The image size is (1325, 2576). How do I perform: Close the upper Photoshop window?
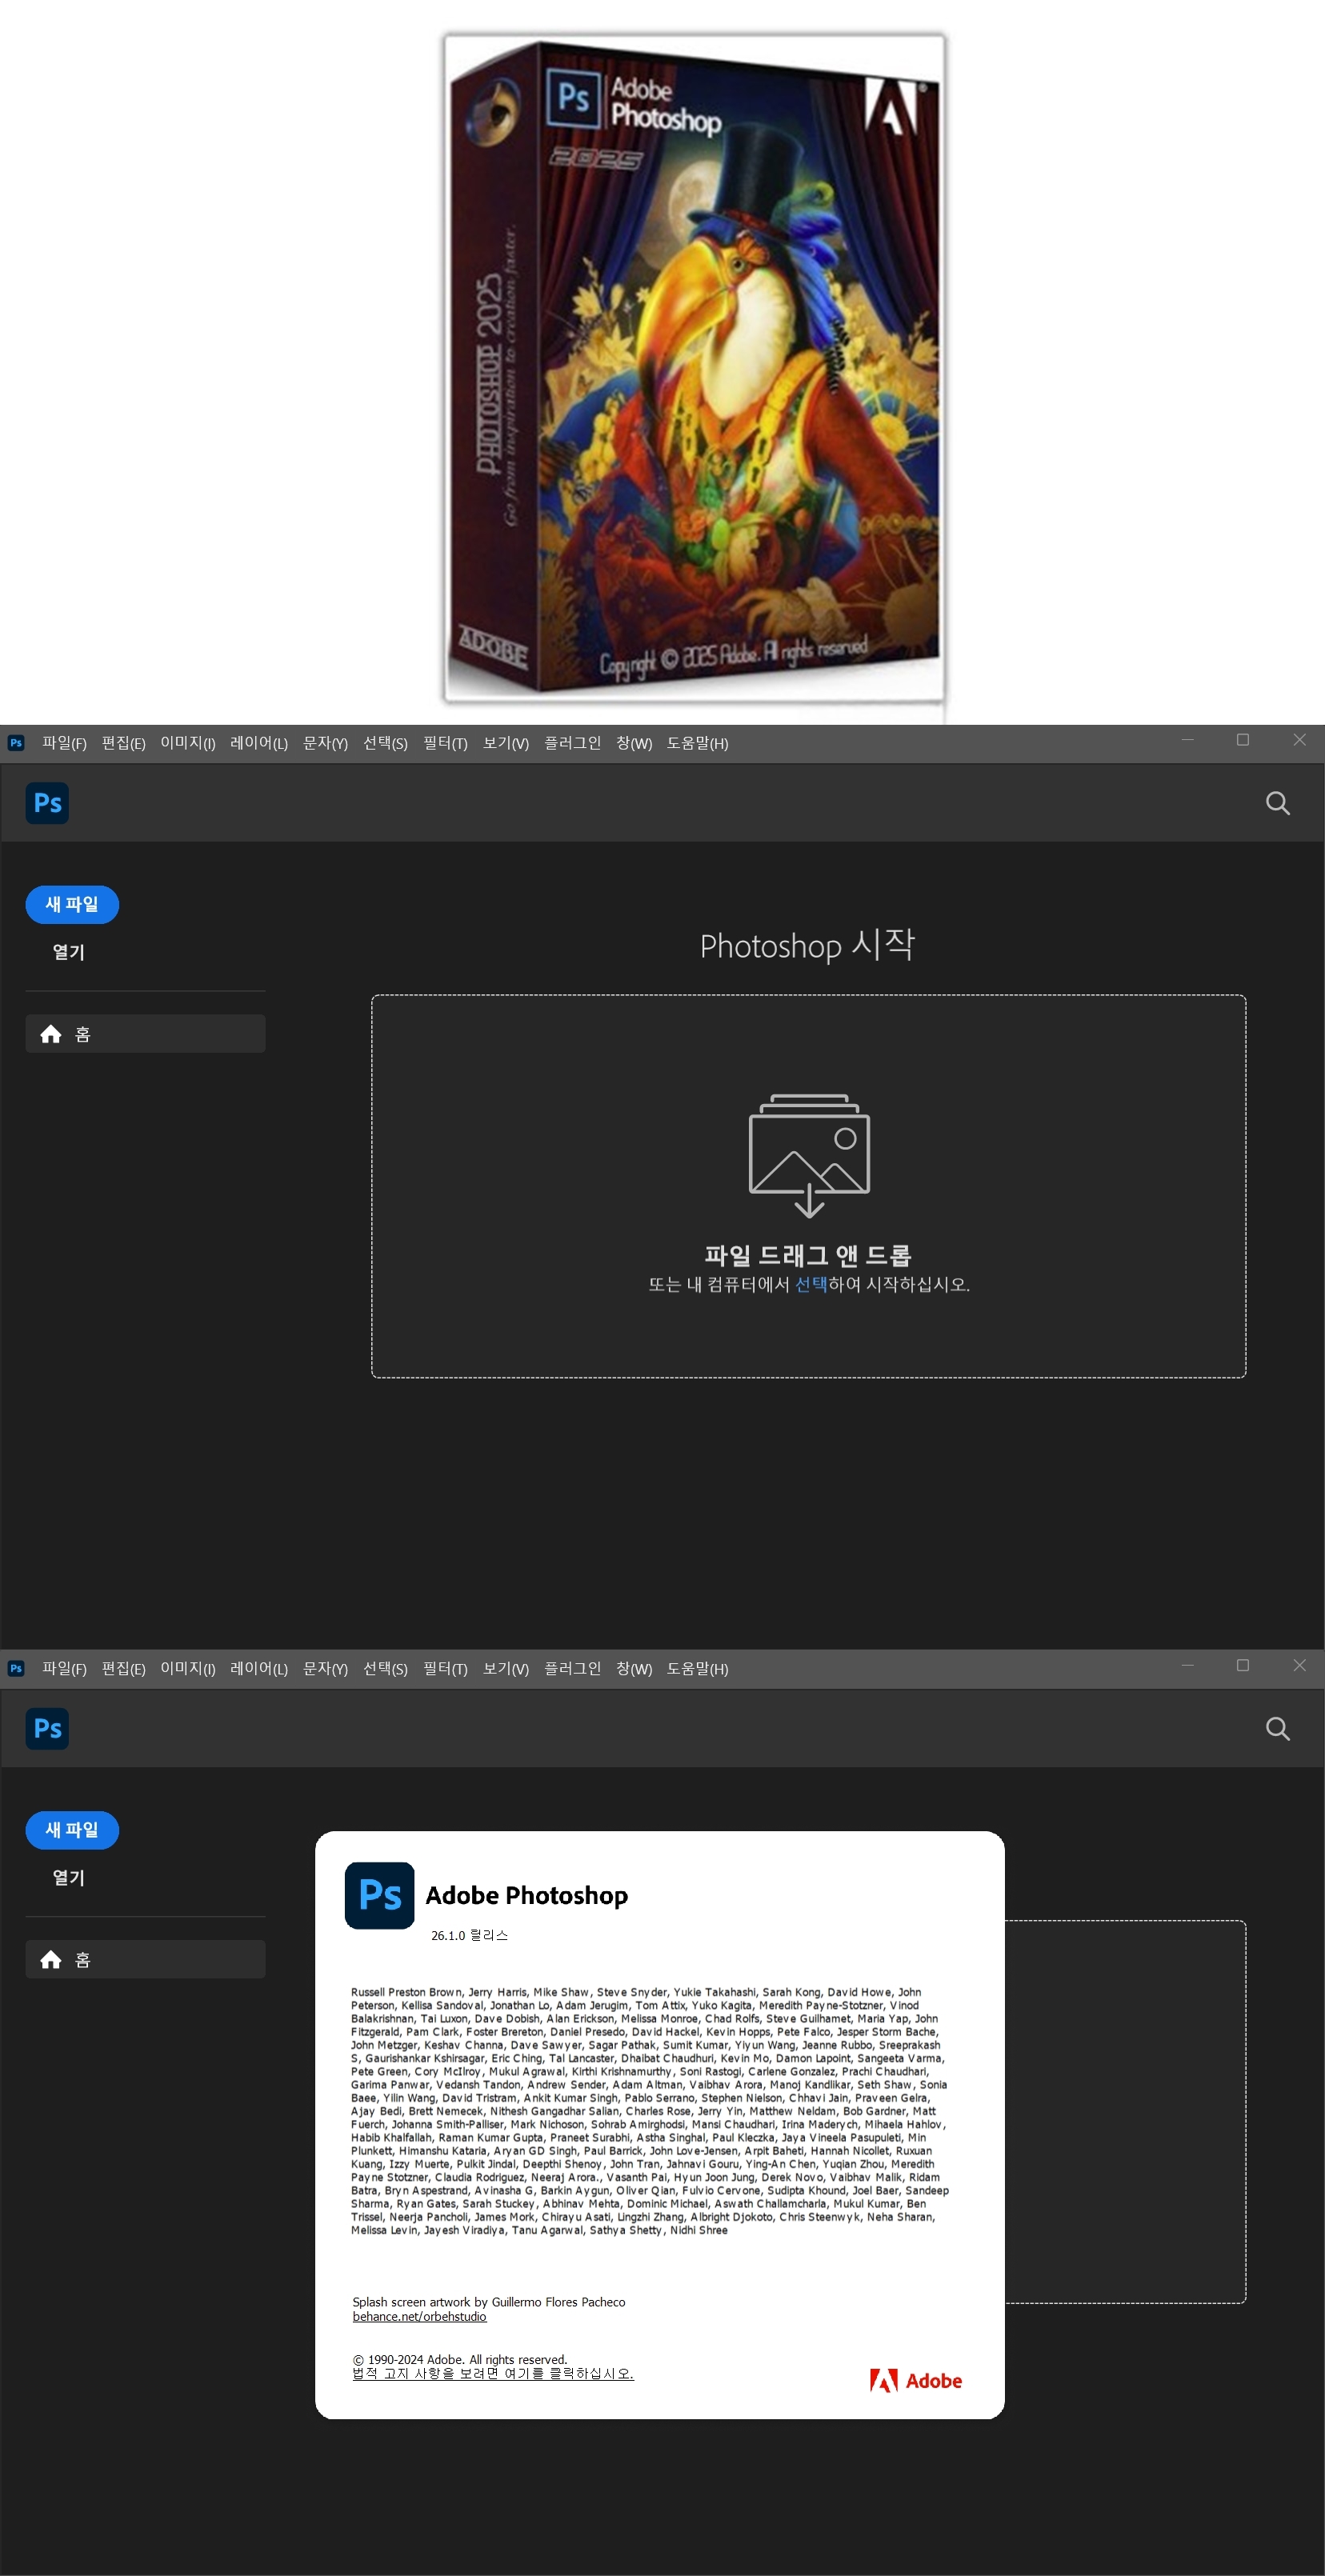coord(1299,740)
